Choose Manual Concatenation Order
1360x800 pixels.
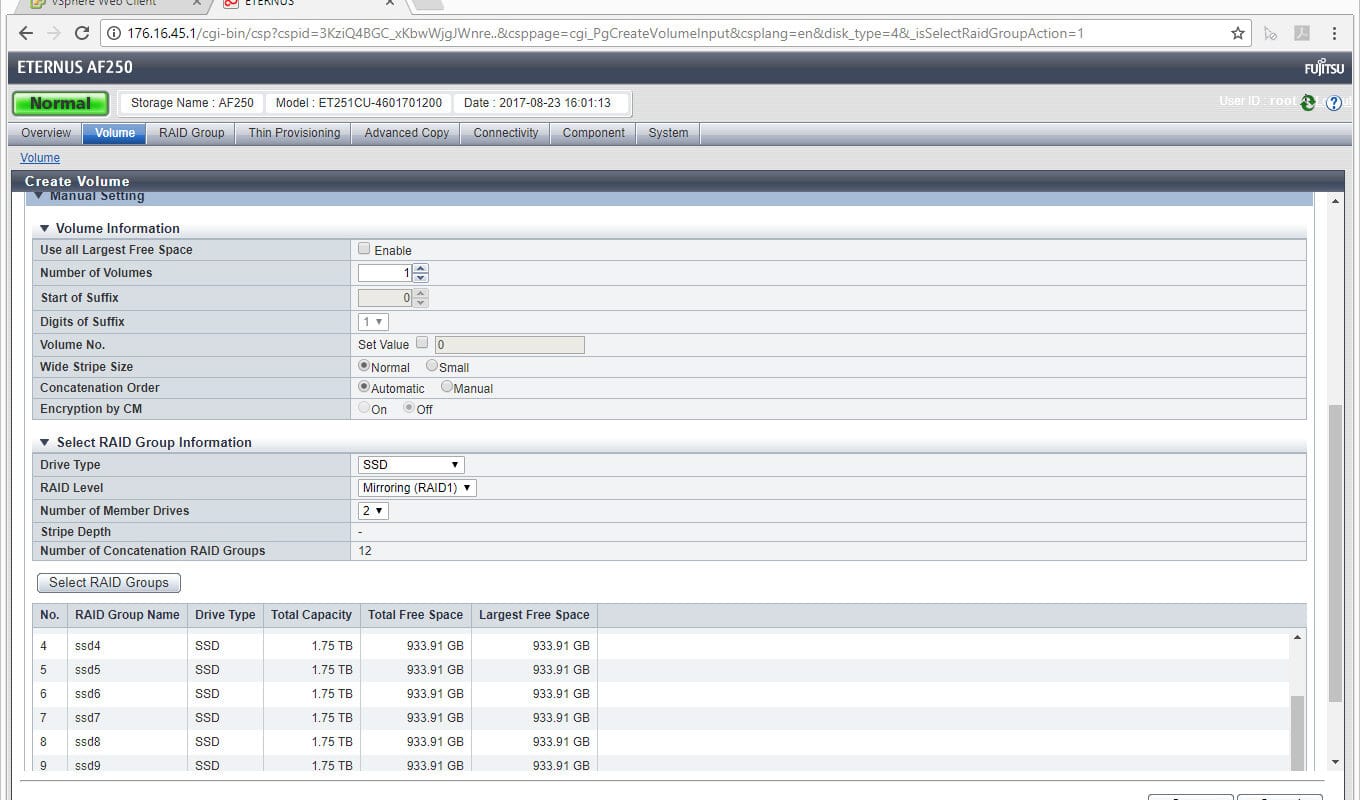[x=447, y=387]
